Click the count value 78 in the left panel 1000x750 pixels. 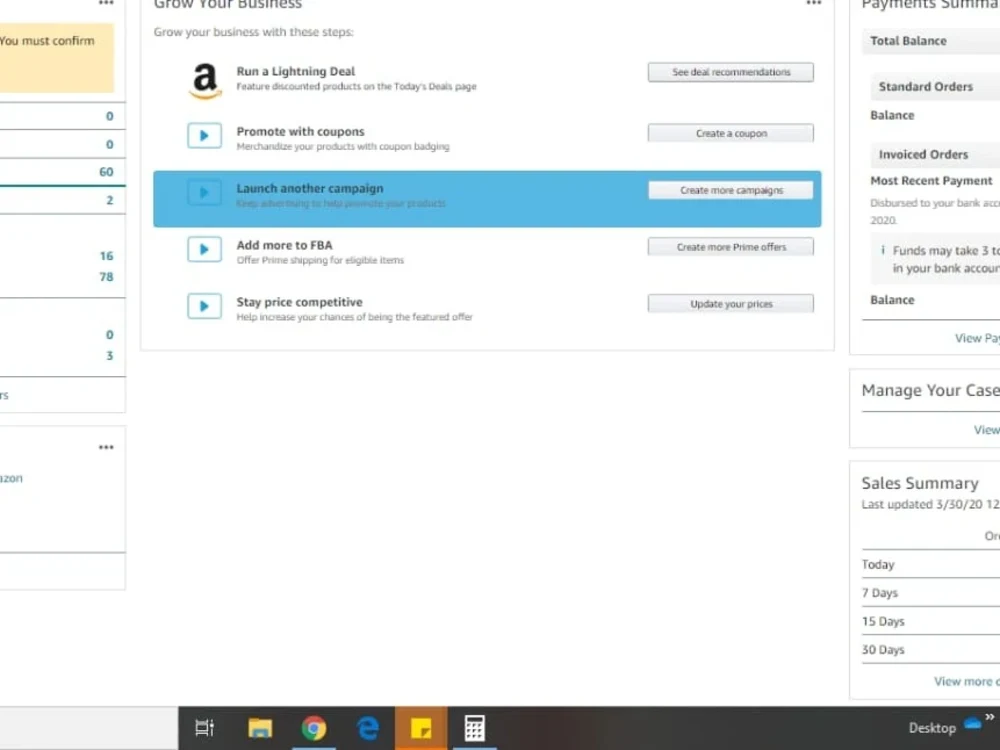(x=106, y=277)
